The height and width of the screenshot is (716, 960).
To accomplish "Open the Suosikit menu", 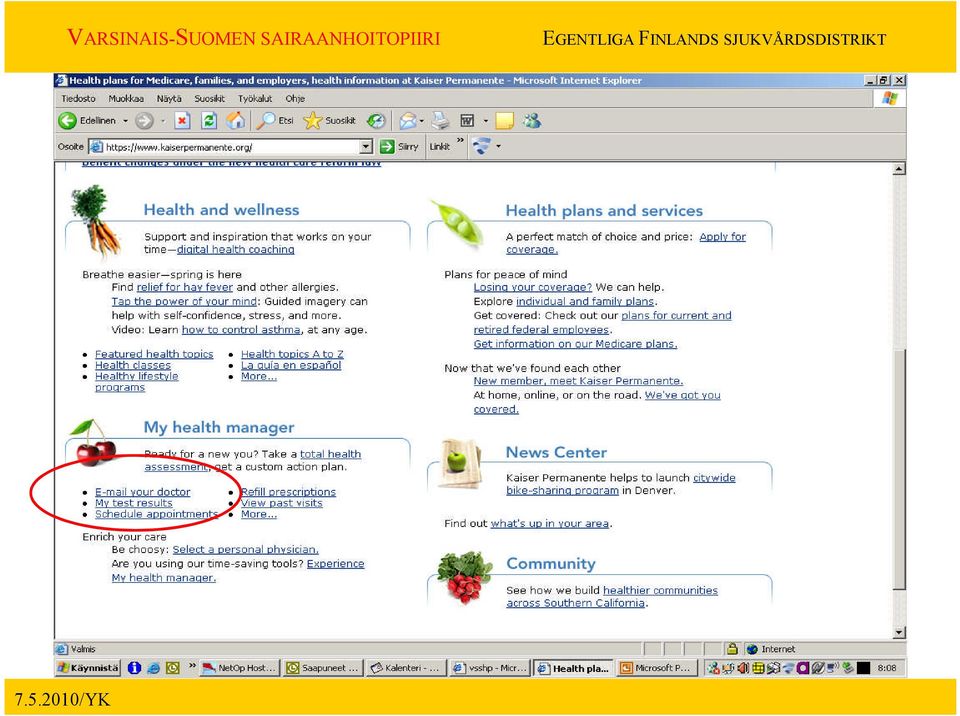I will pyautogui.click(x=209, y=99).
